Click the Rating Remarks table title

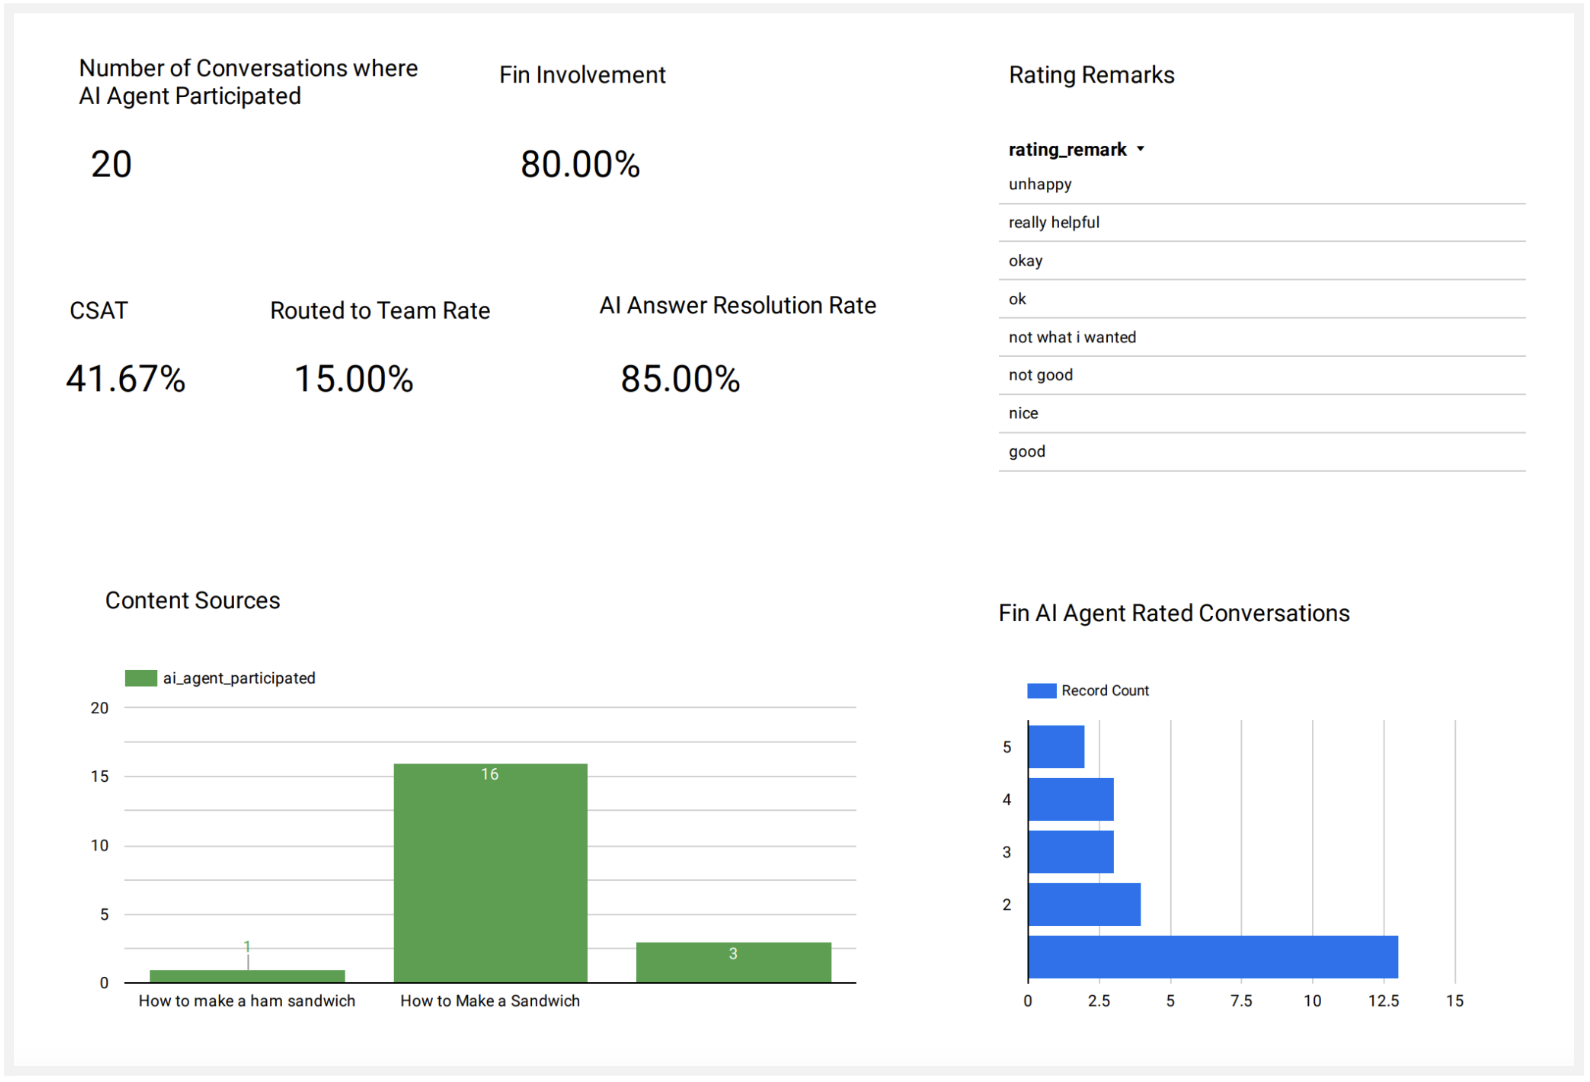(x=1091, y=76)
